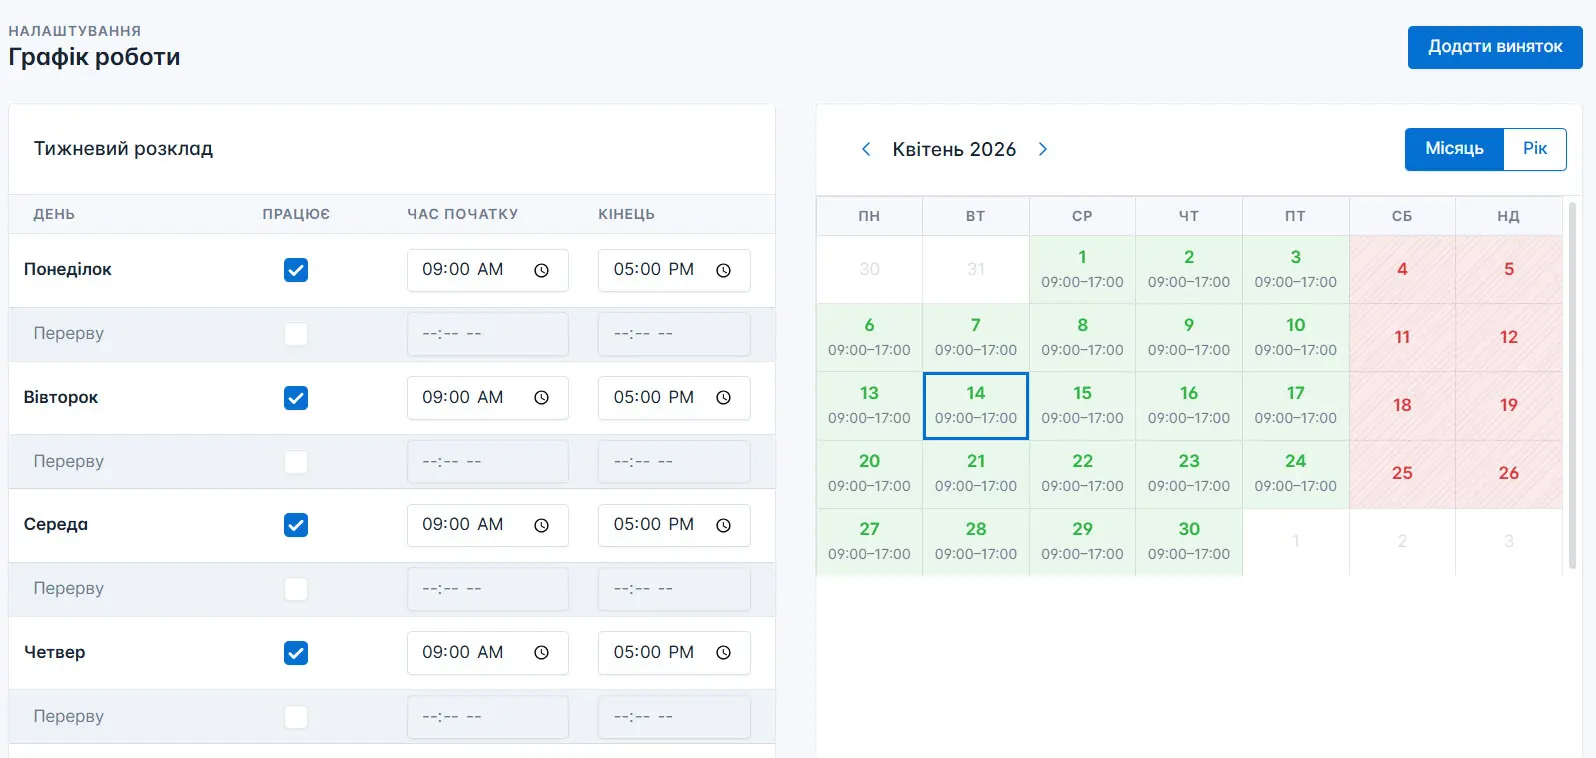
Task: Click clock icon in Monday end time
Action: tap(723, 270)
